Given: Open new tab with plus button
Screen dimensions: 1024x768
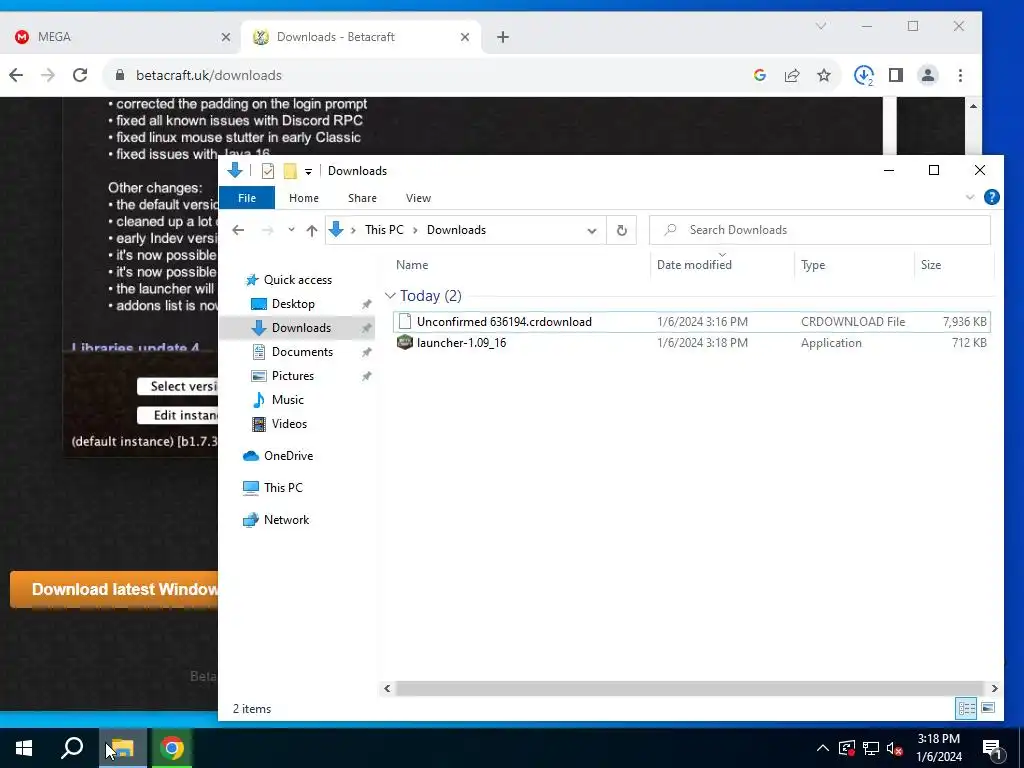Looking at the screenshot, I should [x=503, y=37].
